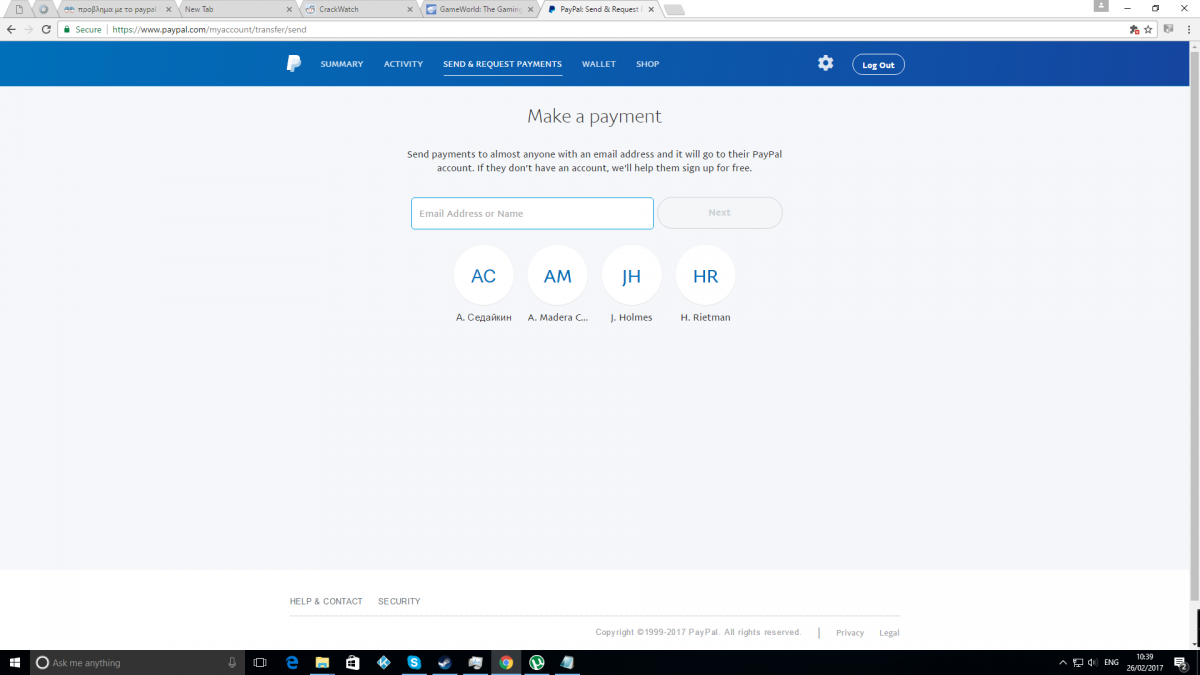
Task: Open File Explorer from taskbar
Action: click(323, 662)
